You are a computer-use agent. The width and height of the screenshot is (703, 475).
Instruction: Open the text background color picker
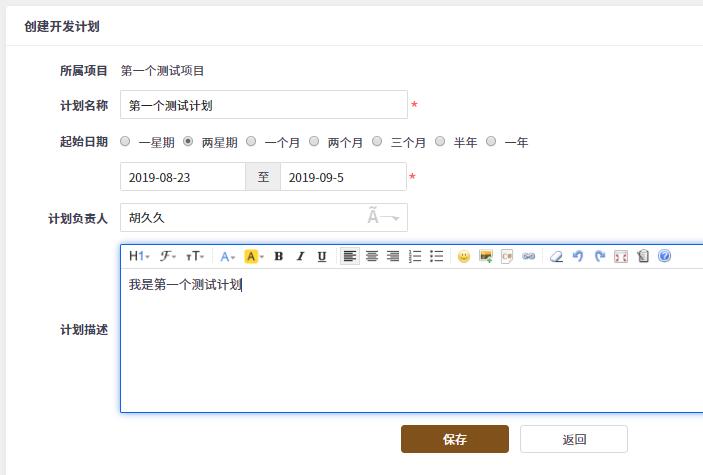pyautogui.click(x=254, y=257)
